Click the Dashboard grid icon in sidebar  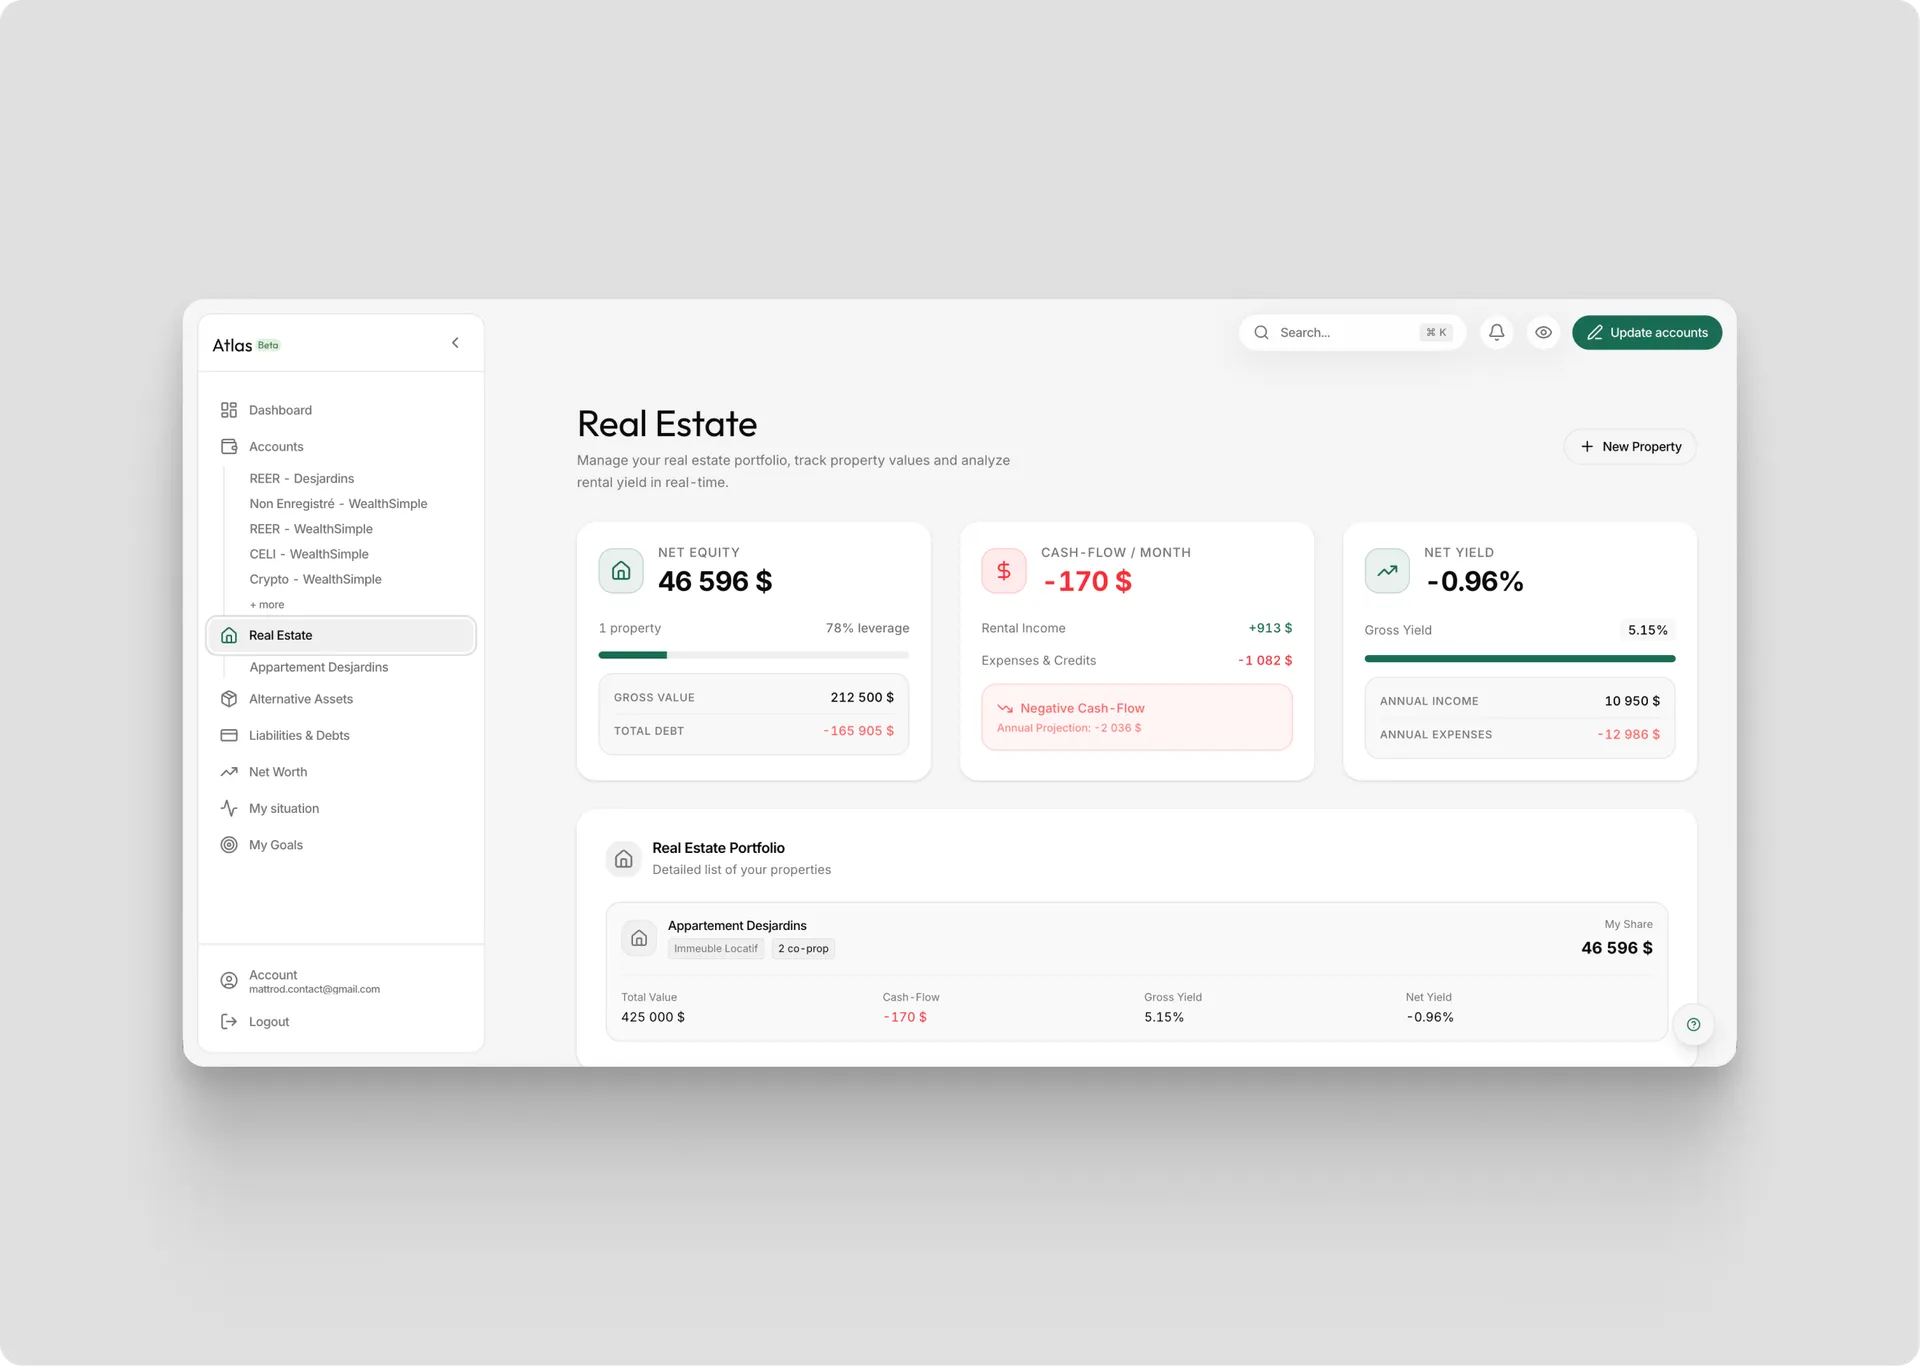[229, 410]
